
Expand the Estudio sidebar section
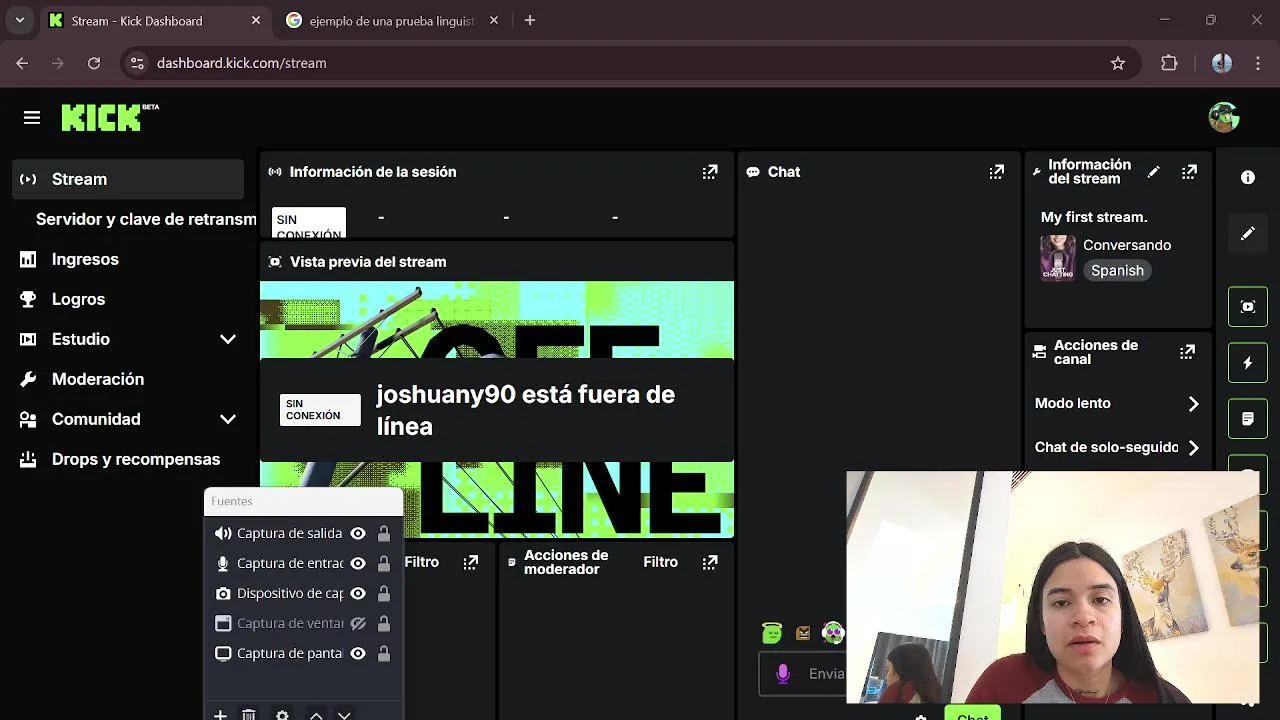(228, 339)
